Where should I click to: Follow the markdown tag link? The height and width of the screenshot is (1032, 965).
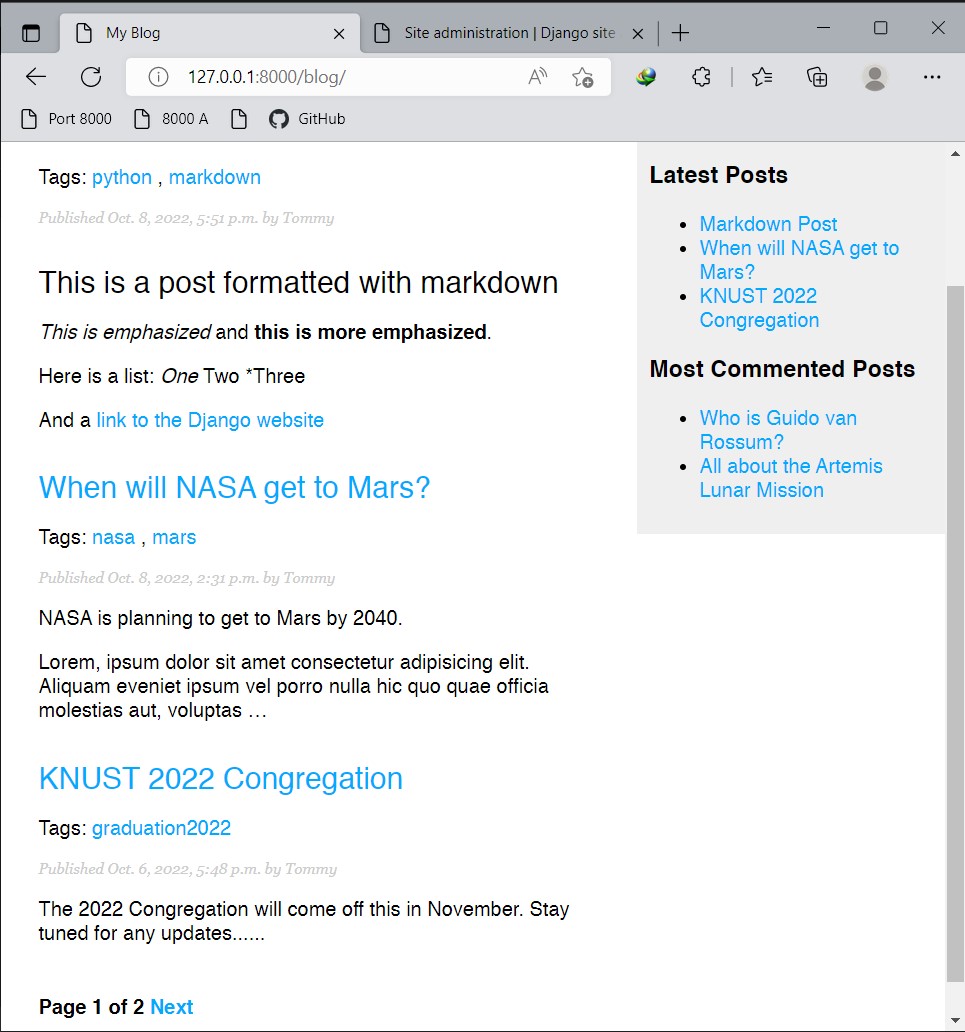215,177
